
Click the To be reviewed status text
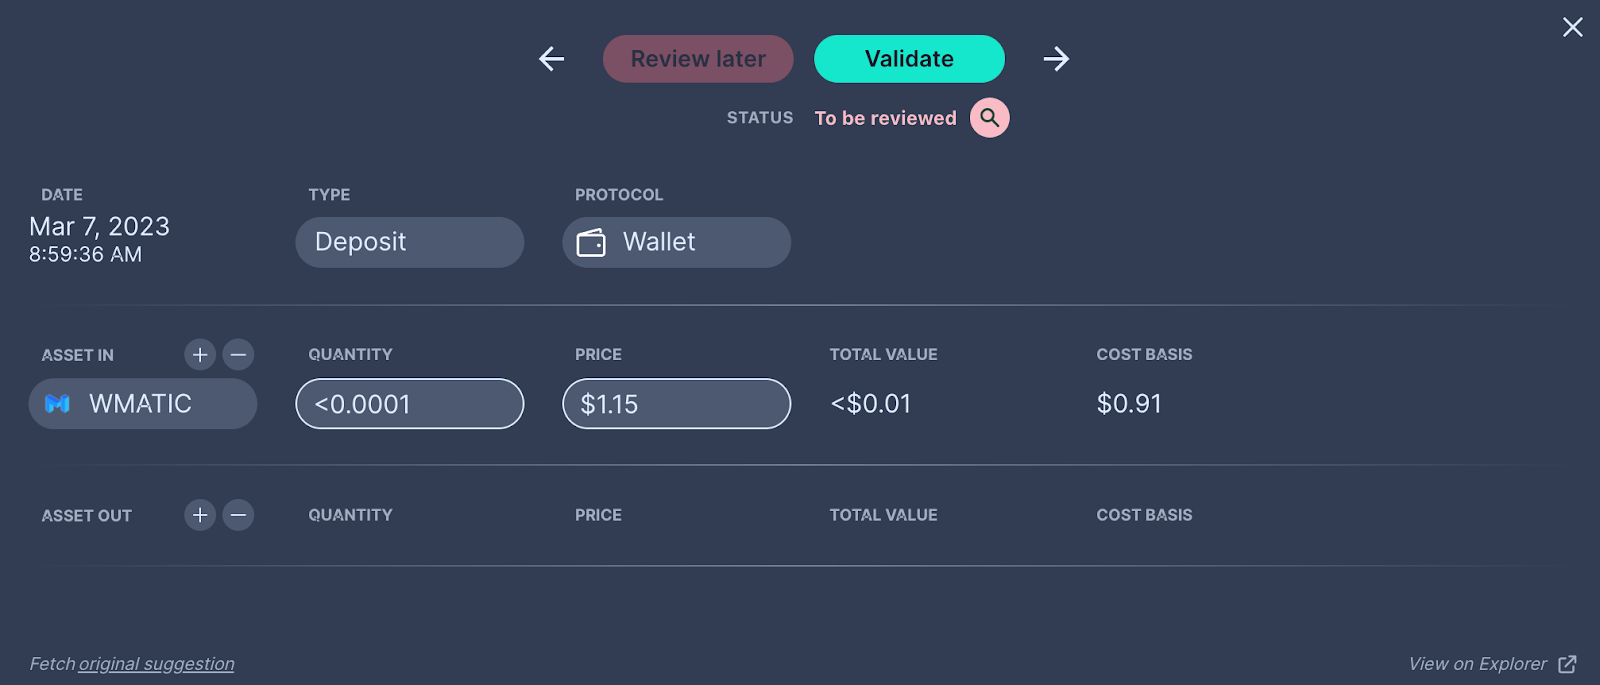(x=885, y=118)
